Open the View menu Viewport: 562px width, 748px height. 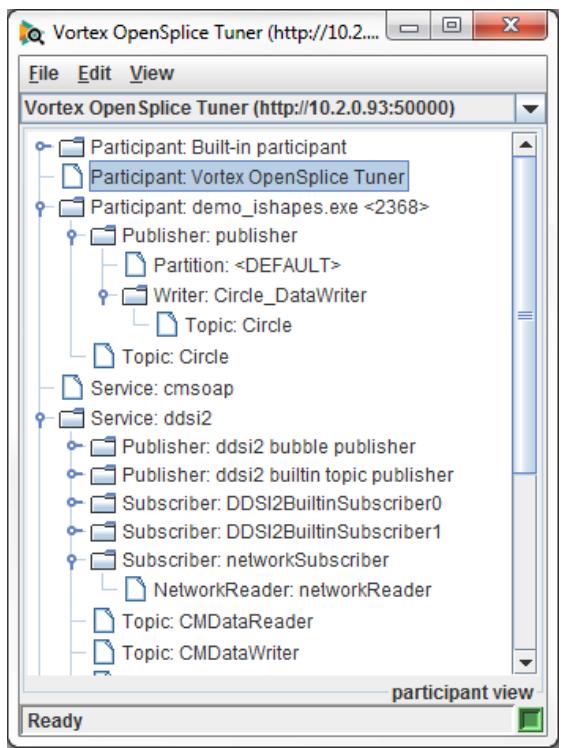[152, 74]
